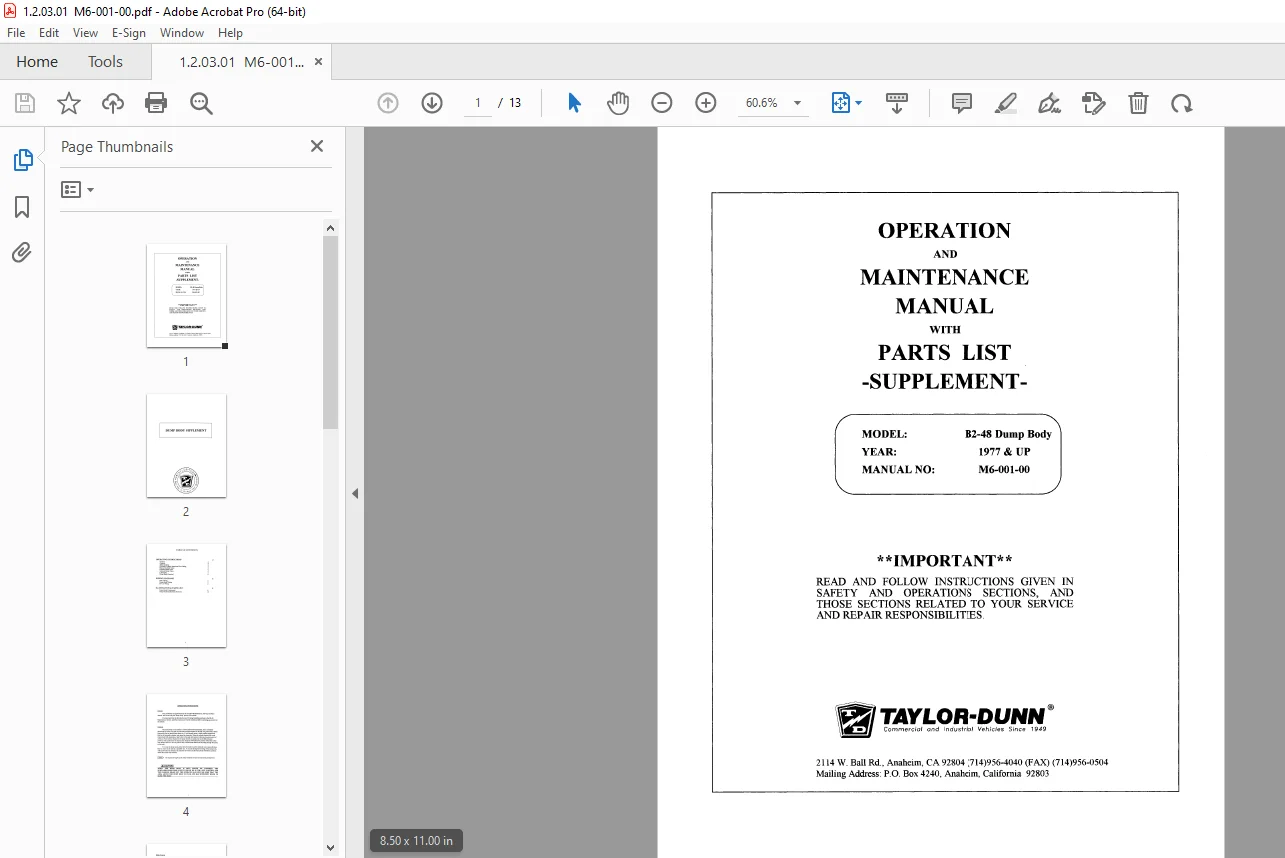Open Page Thumbnails sidebar icon
Image resolution: width=1285 pixels, height=858 pixels.
pyautogui.click(x=22, y=160)
